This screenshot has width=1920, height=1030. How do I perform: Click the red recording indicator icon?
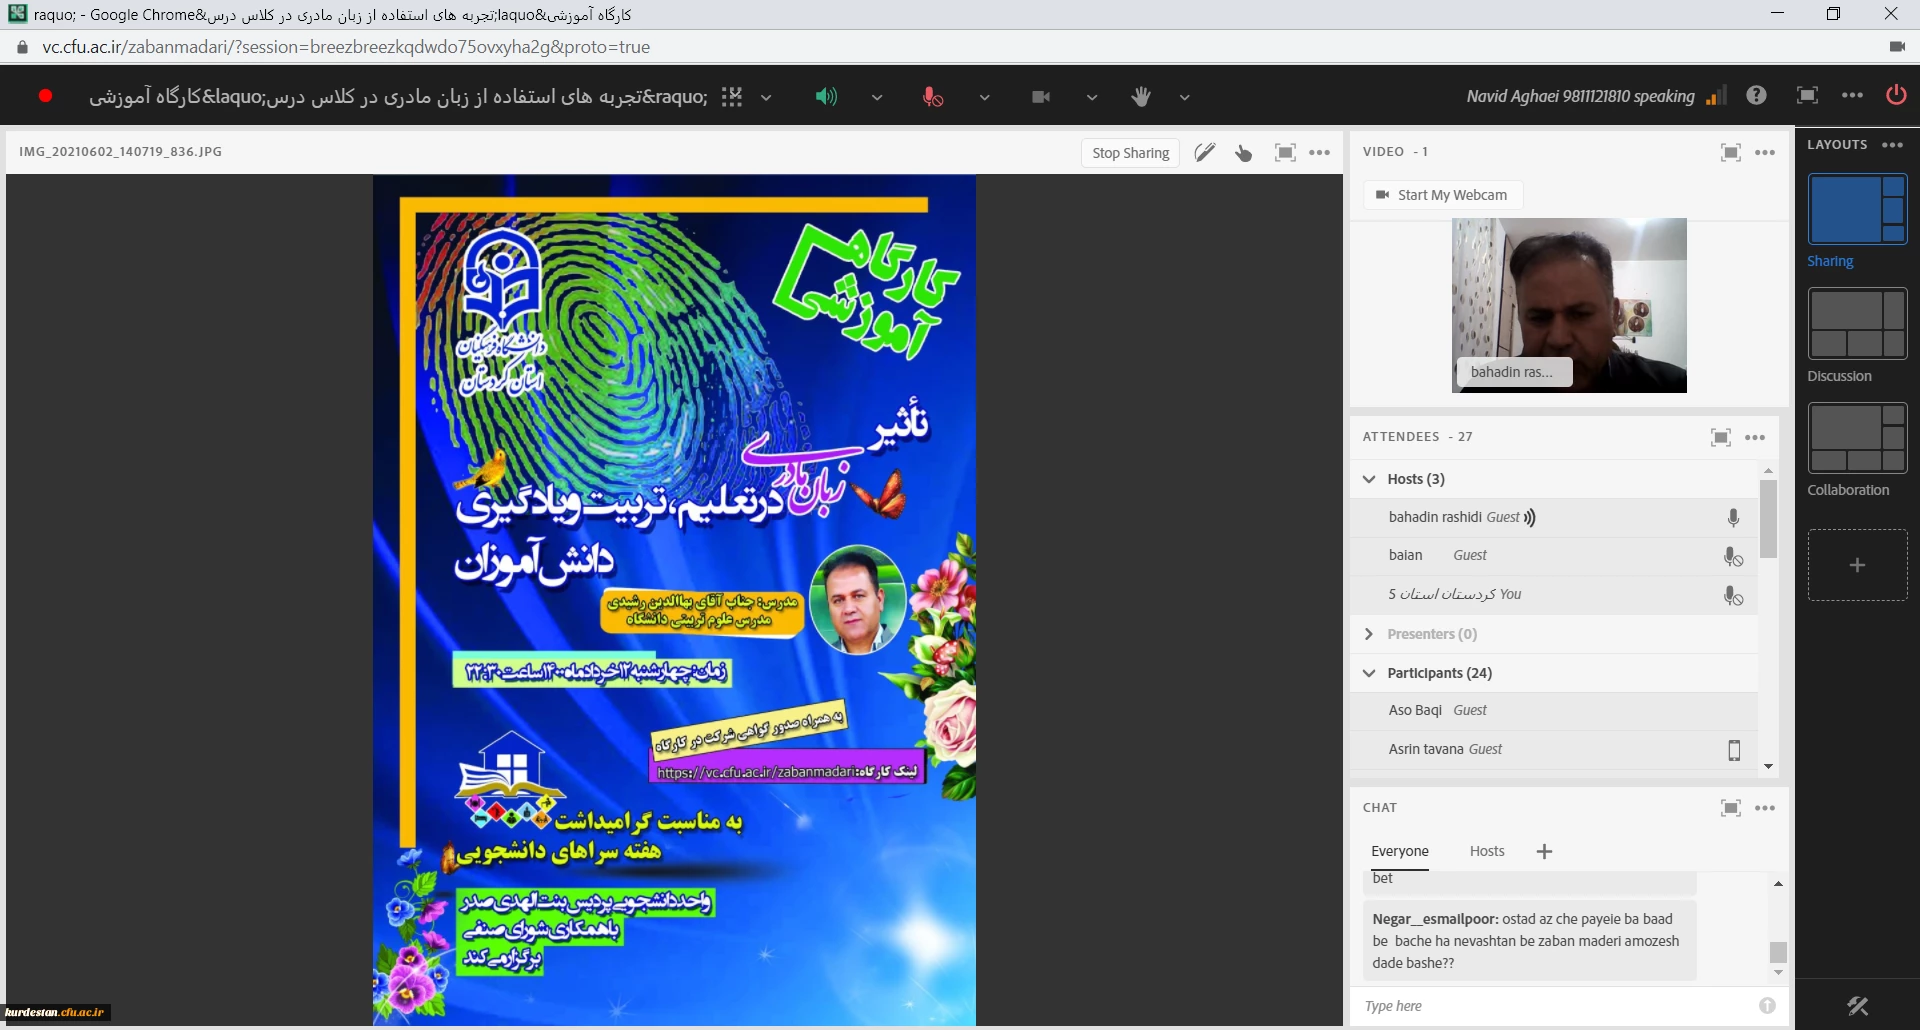(x=46, y=96)
